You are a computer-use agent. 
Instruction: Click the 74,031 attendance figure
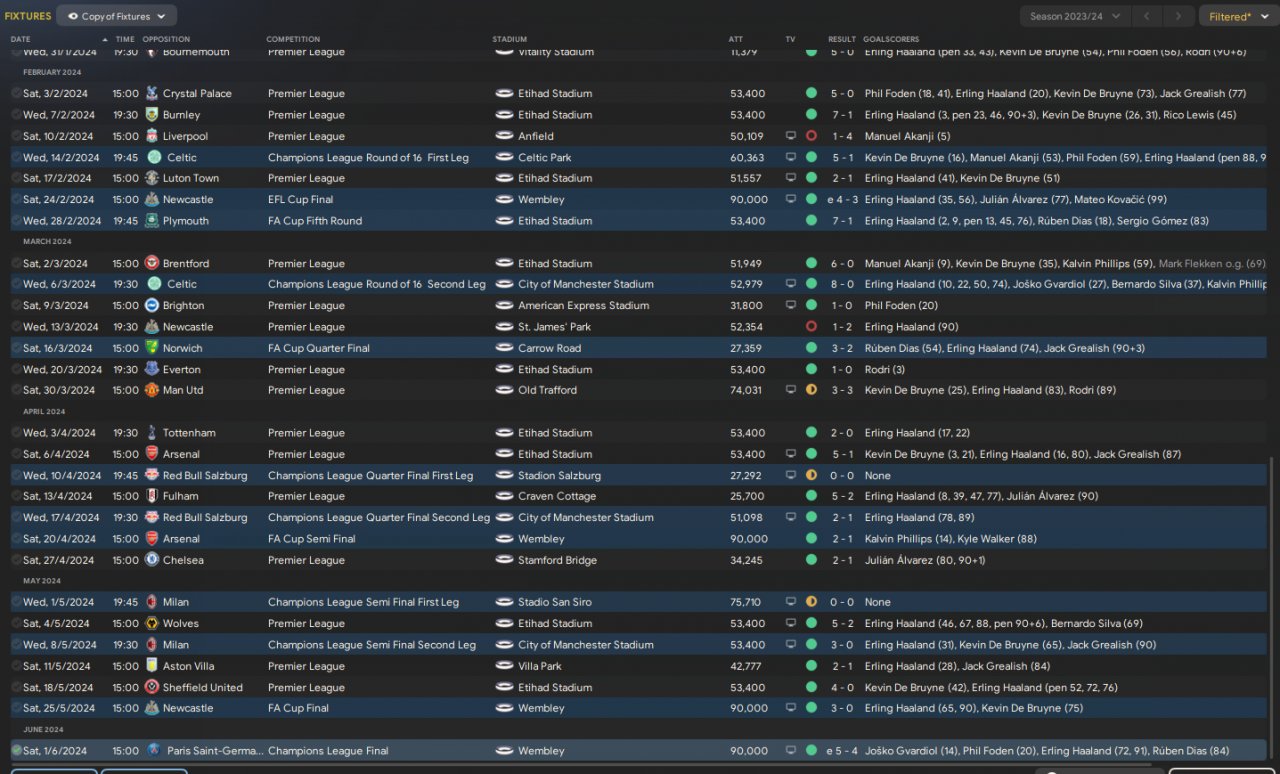click(x=746, y=390)
